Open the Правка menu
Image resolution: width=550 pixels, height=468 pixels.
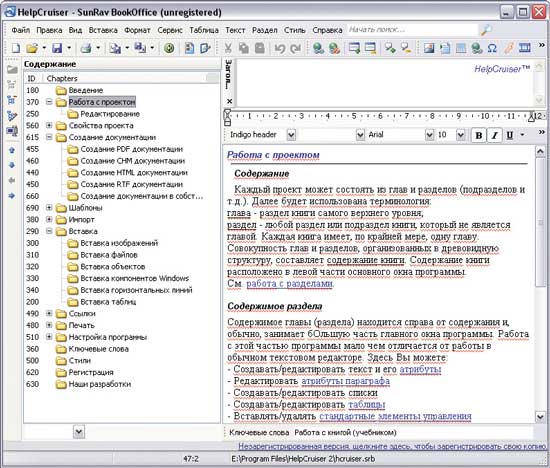tap(49, 30)
